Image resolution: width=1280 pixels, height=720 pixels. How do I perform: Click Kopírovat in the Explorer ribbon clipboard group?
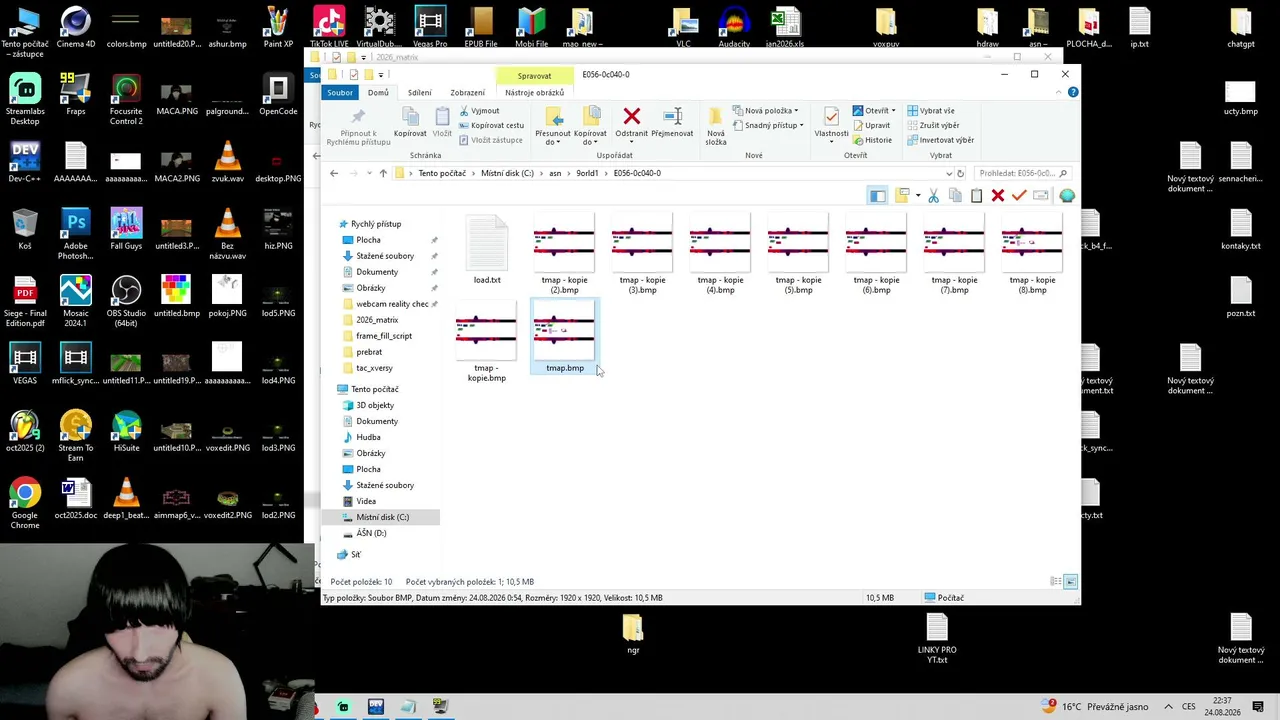click(410, 122)
